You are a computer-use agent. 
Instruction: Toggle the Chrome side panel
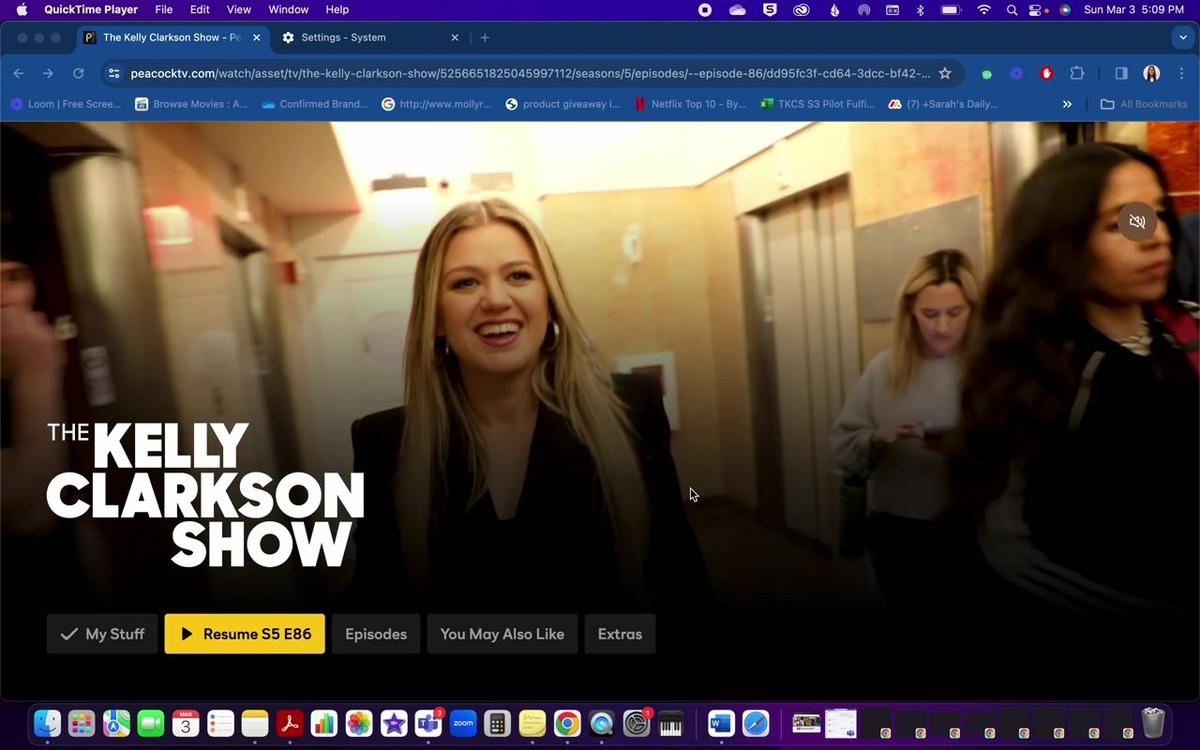1121,73
